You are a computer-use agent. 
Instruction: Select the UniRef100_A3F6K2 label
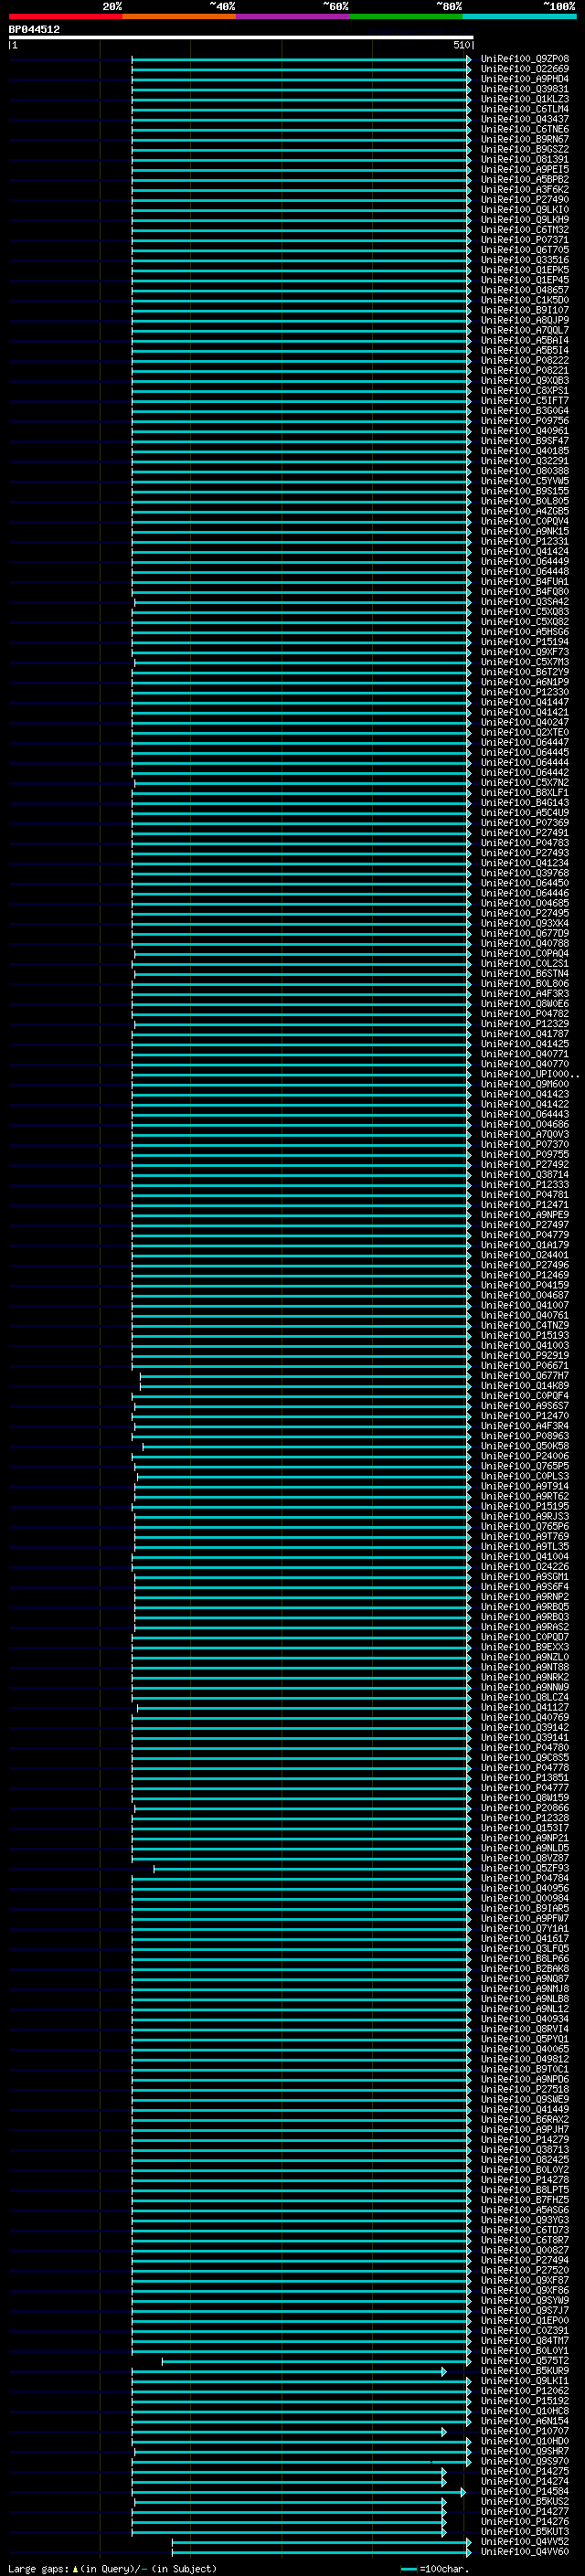525,189
